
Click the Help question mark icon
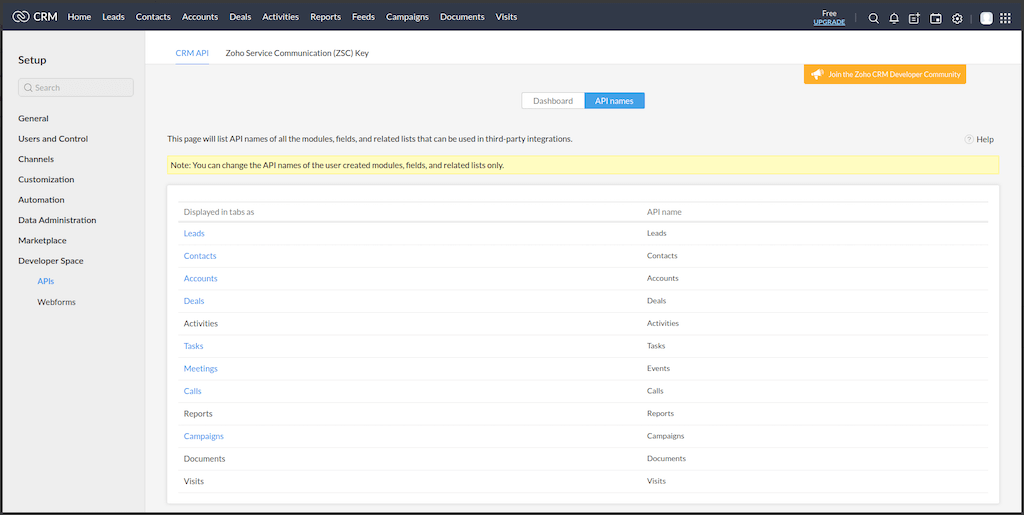[968, 139]
